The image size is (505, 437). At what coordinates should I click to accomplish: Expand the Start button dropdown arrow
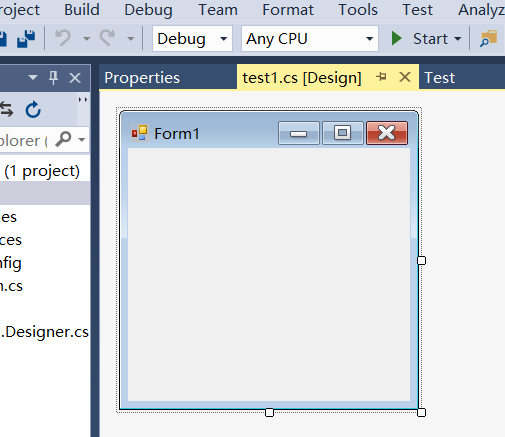coord(458,39)
